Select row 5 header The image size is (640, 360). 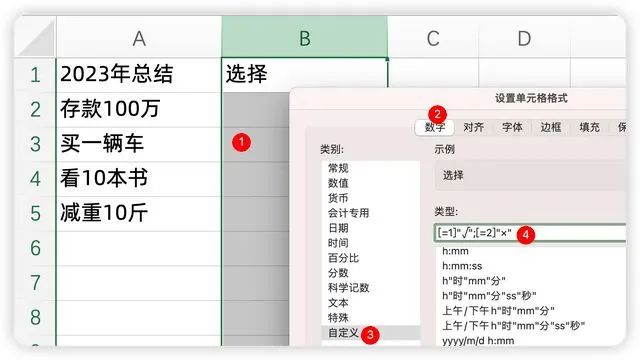(36, 214)
